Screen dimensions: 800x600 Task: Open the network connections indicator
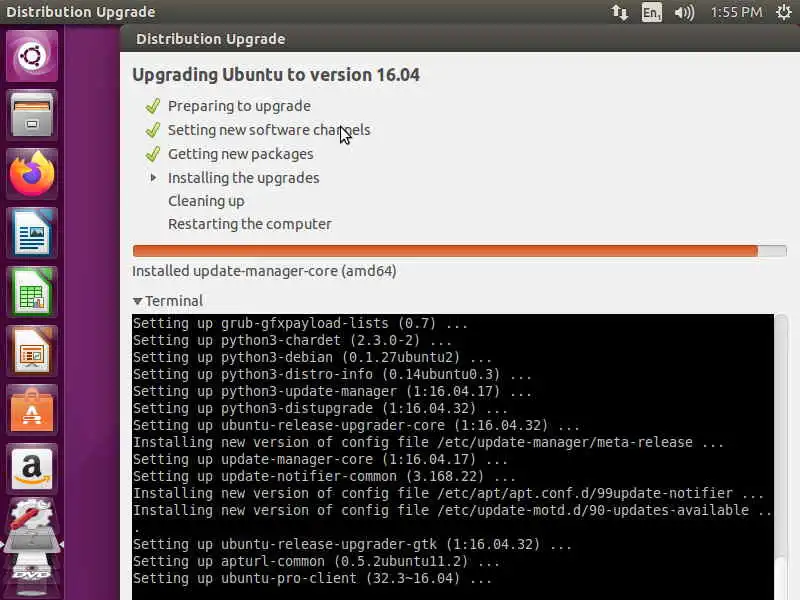click(x=619, y=12)
